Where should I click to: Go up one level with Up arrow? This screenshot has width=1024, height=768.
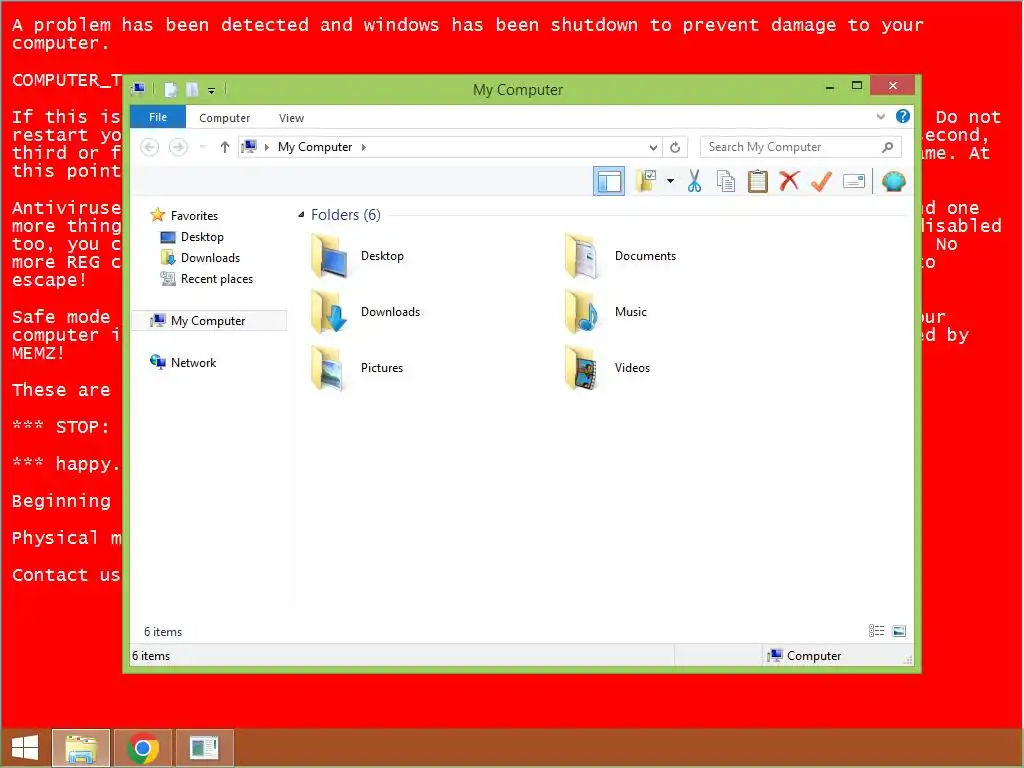tap(225, 147)
